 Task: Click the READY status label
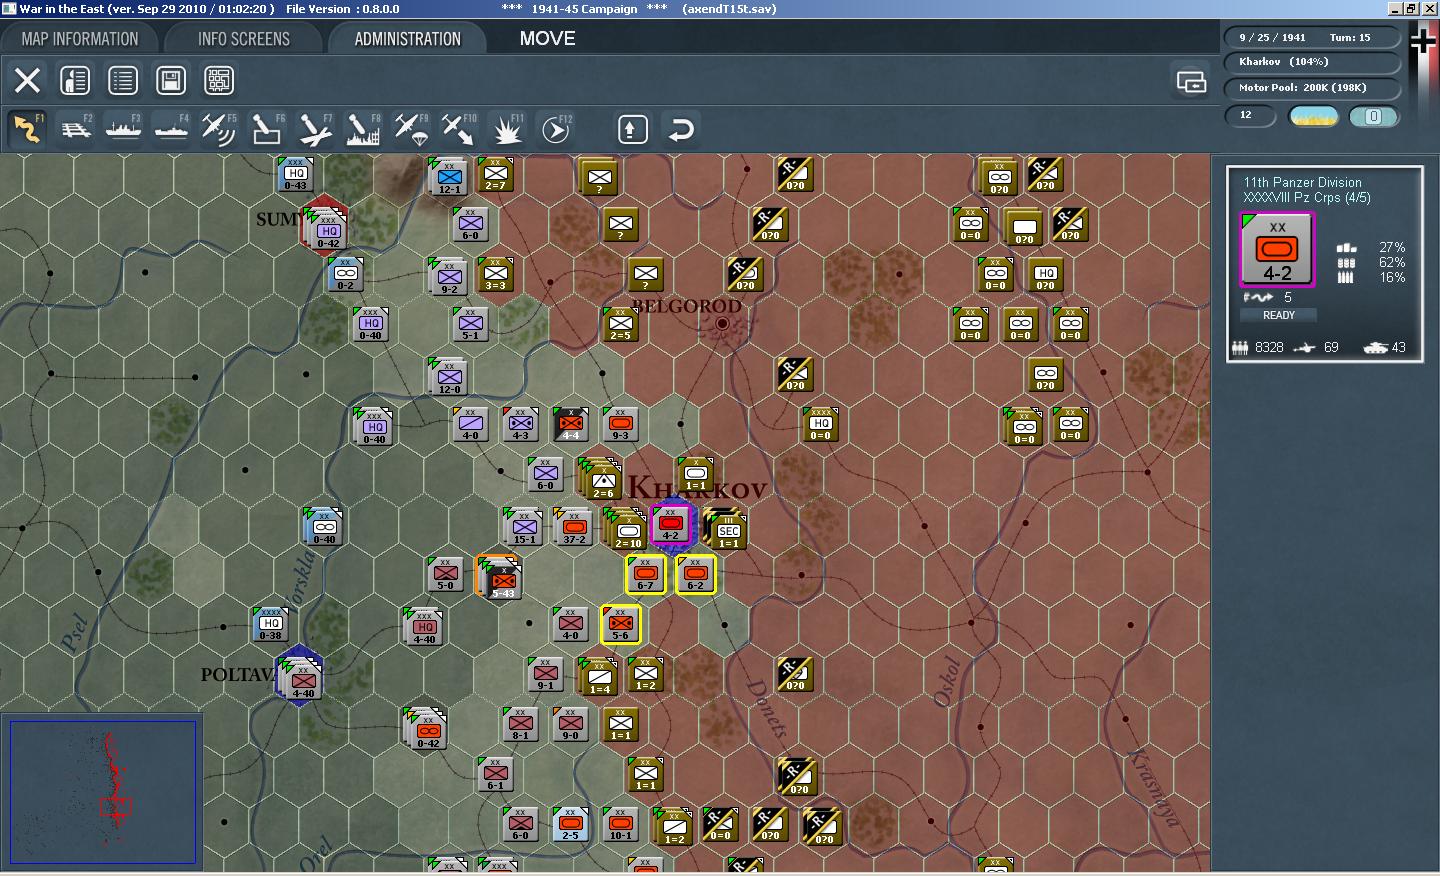pos(1278,315)
